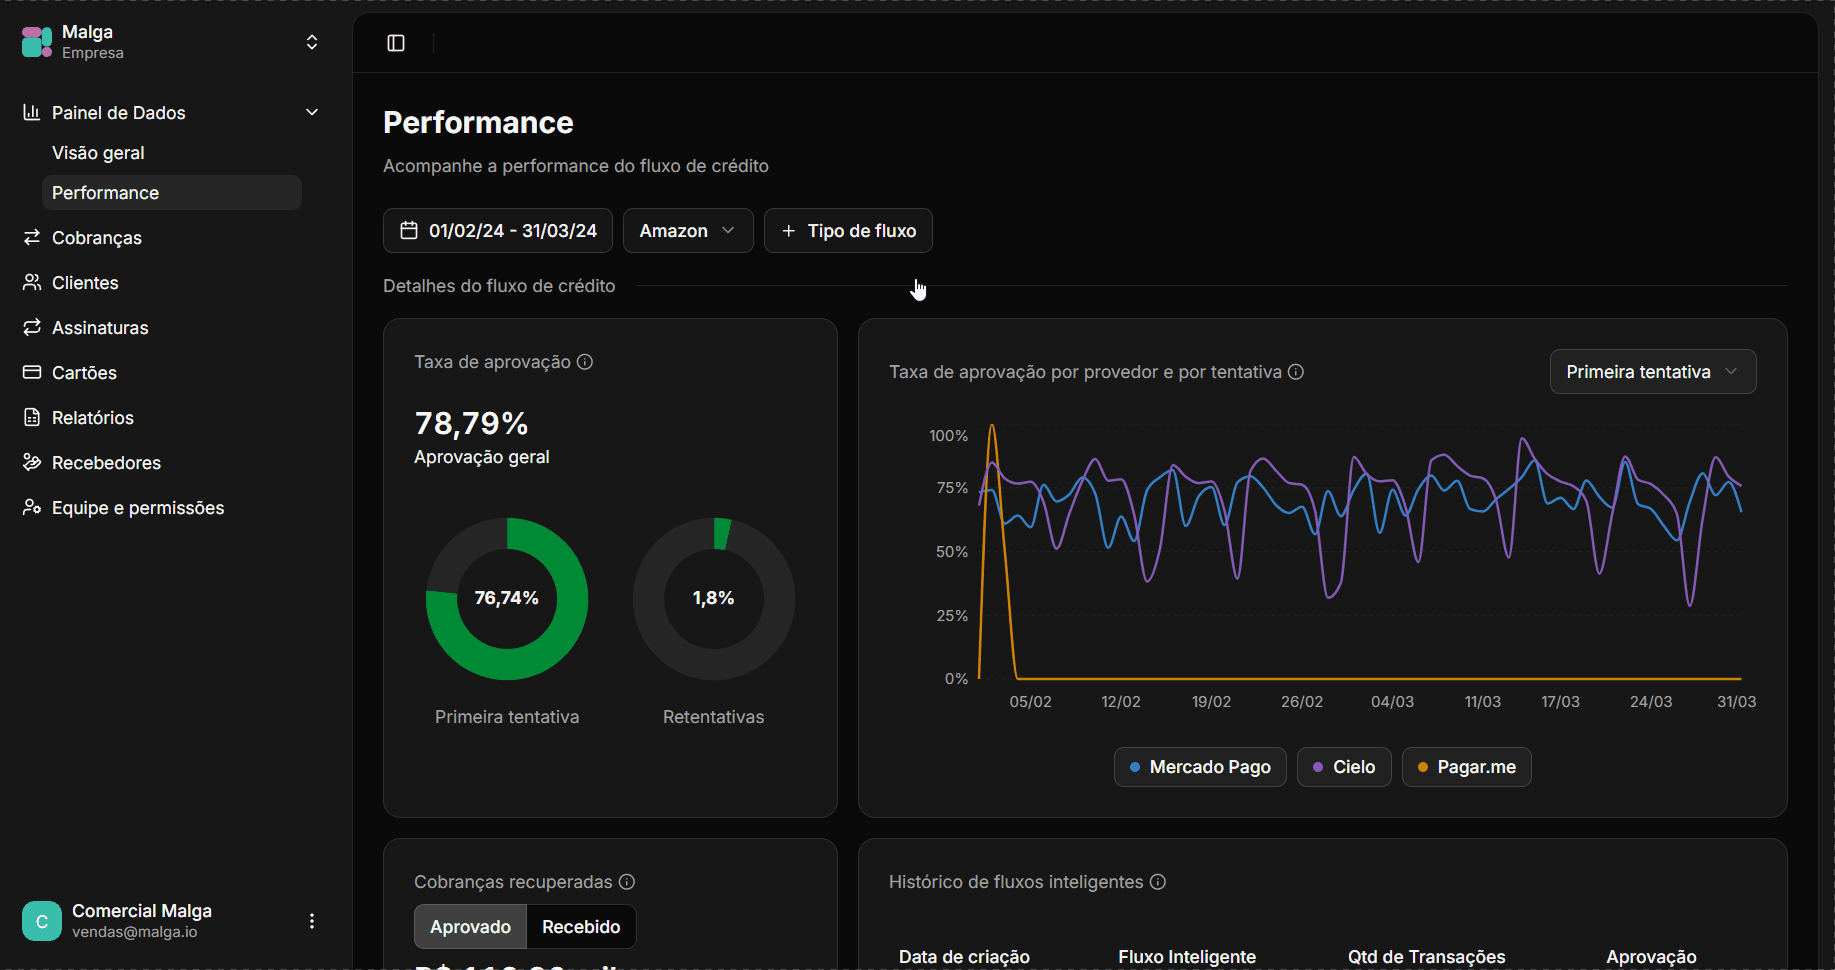Click the Malga company logo

tap(37, 42)
